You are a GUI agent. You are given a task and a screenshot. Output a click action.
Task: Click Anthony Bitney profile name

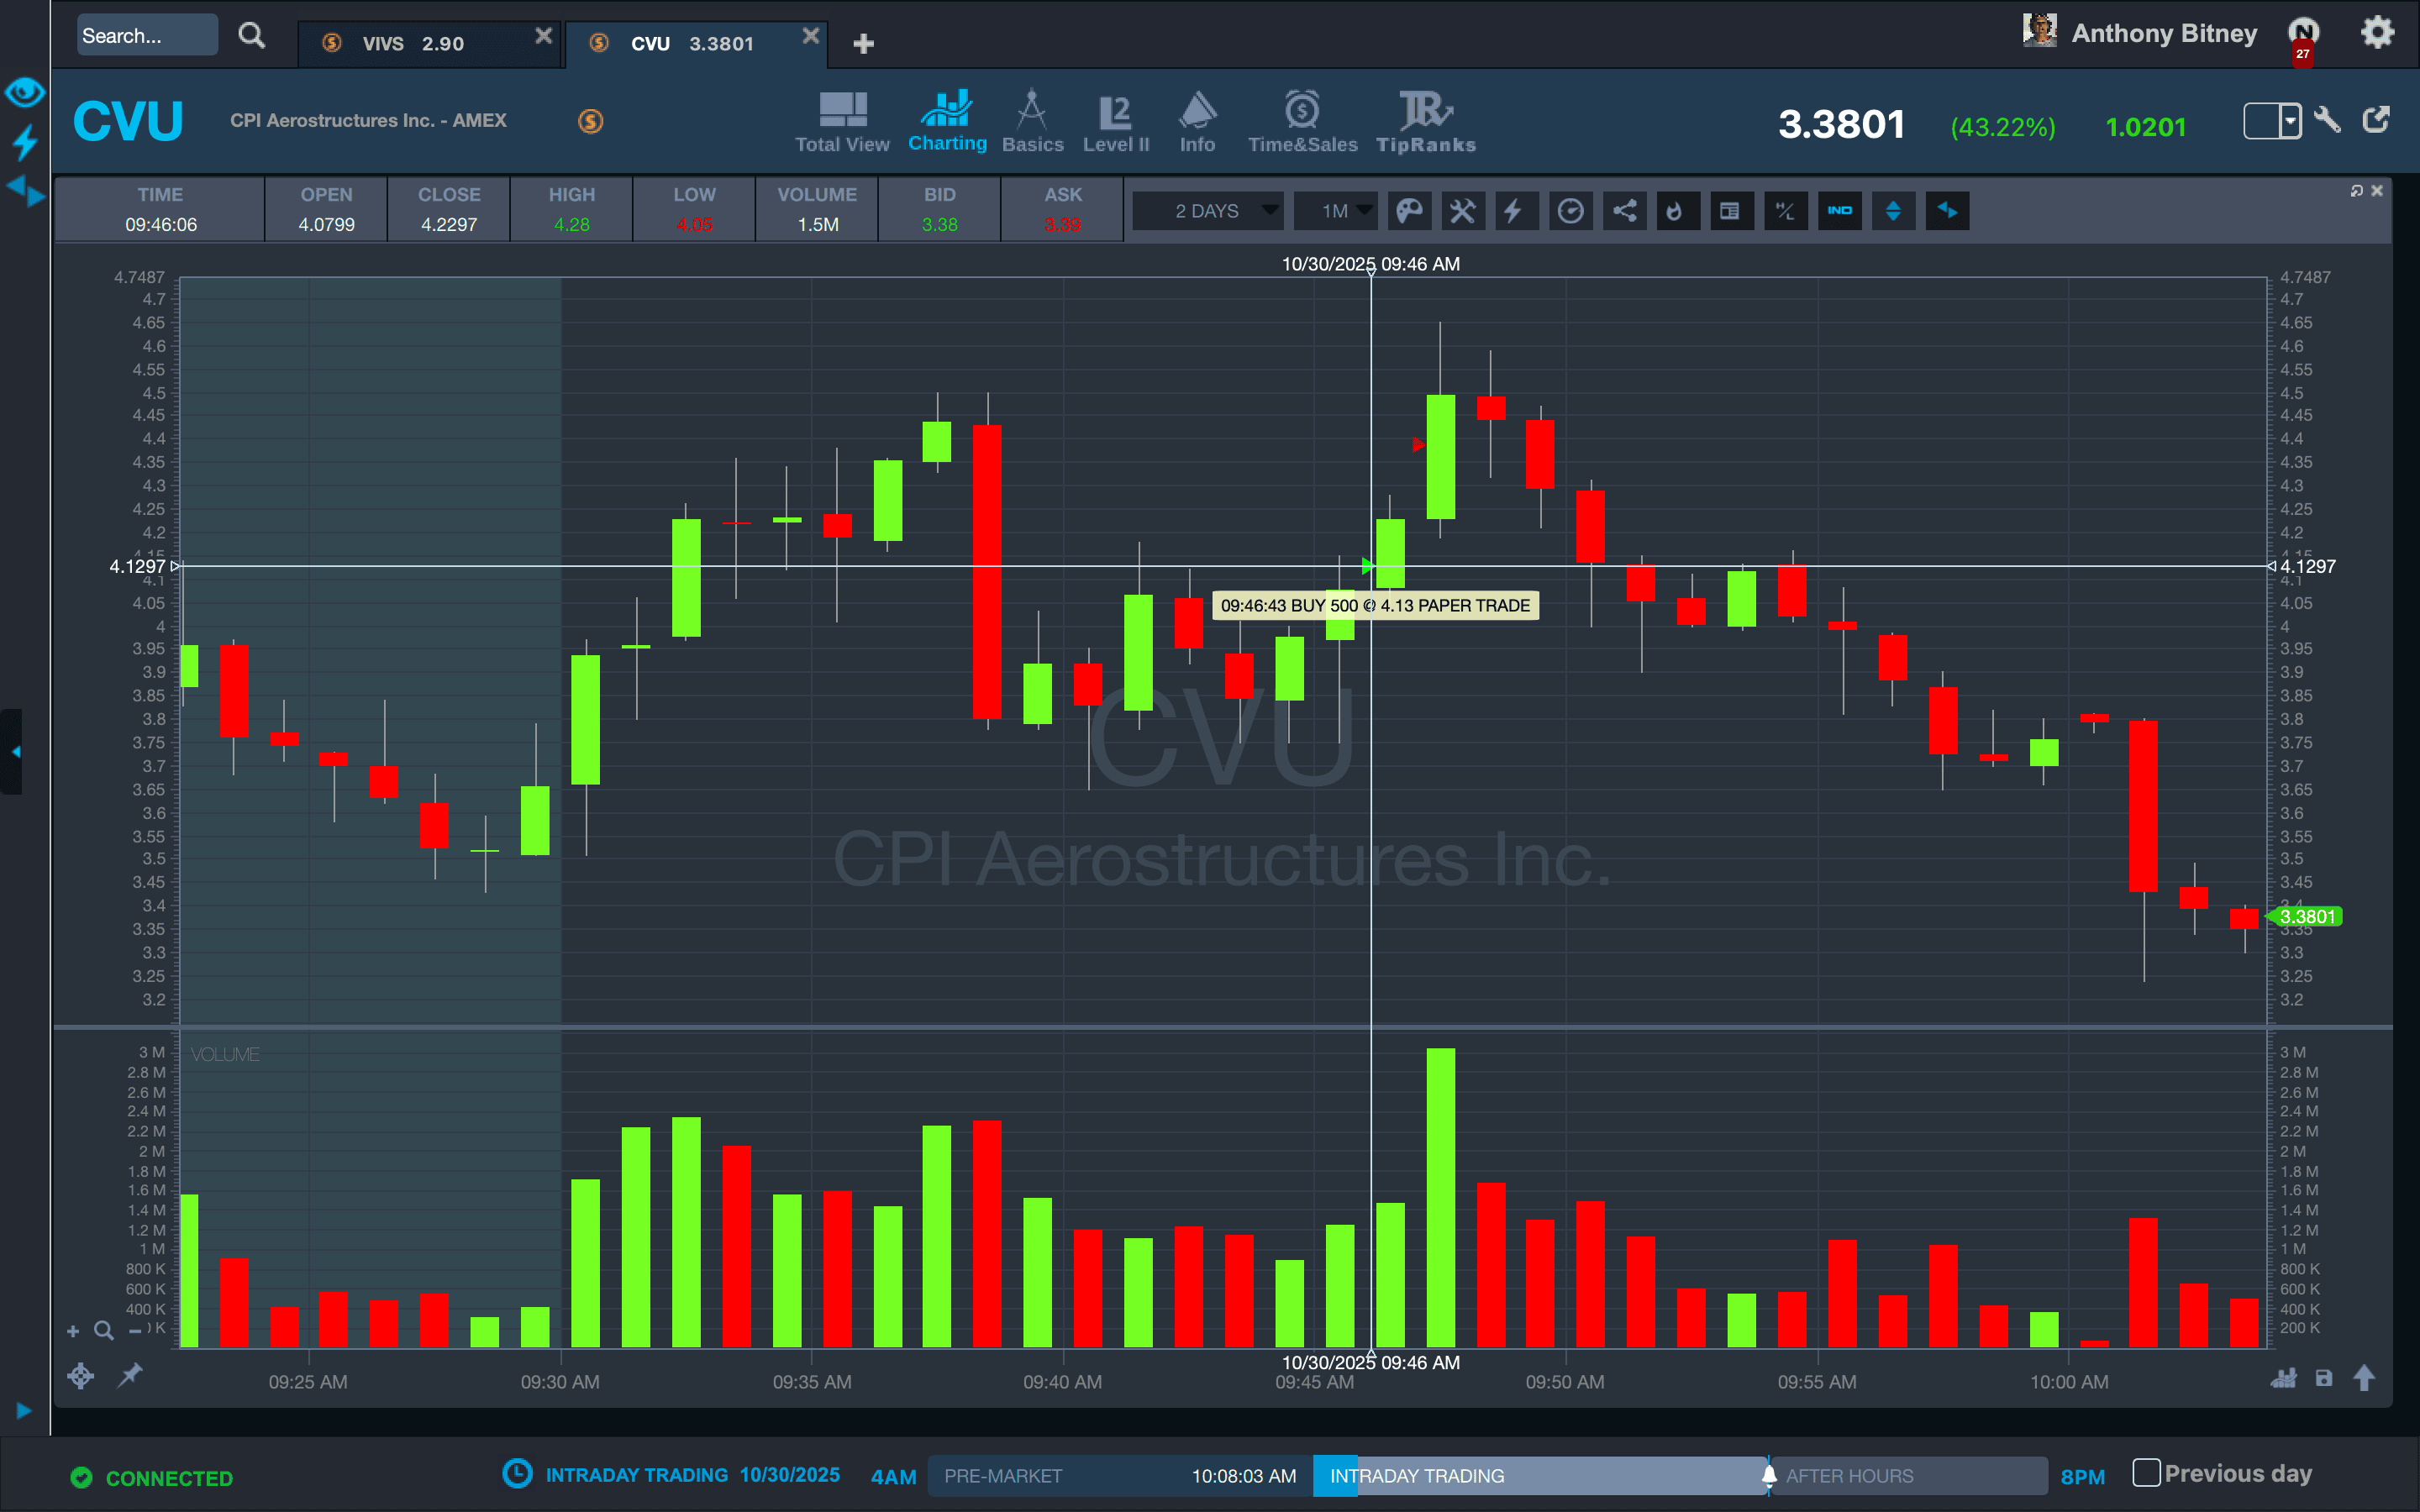click(x=2163, y=33)
